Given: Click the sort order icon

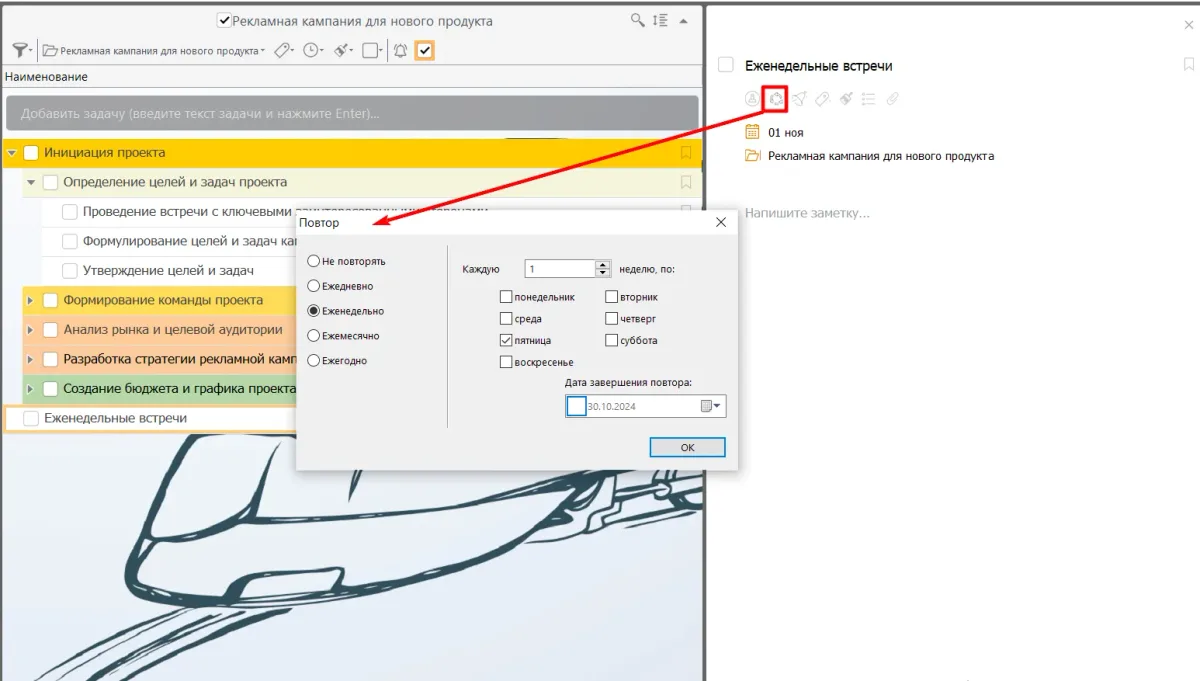Looking at the screenshot, I should point(660,20).
